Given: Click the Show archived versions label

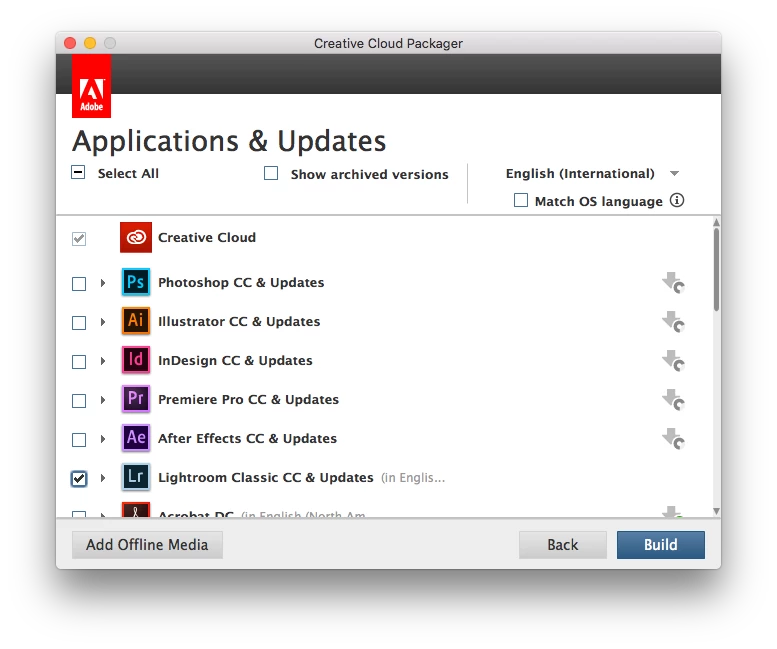Looking at the screenshot, I should [x=369, y=174].
